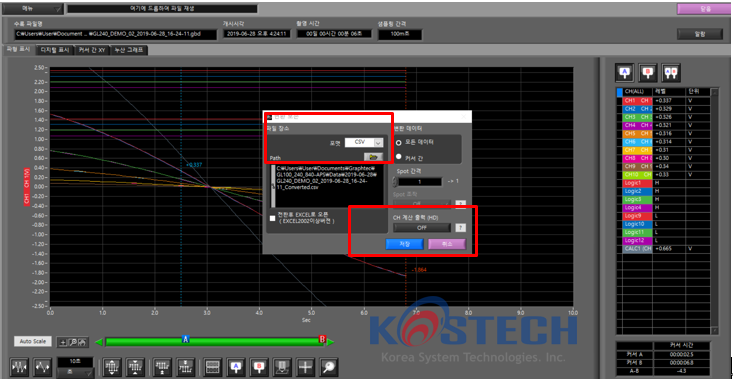Click the question mark beside CH calculation output
This screenshot has height=380, width=733.
(x=460, y=228)
